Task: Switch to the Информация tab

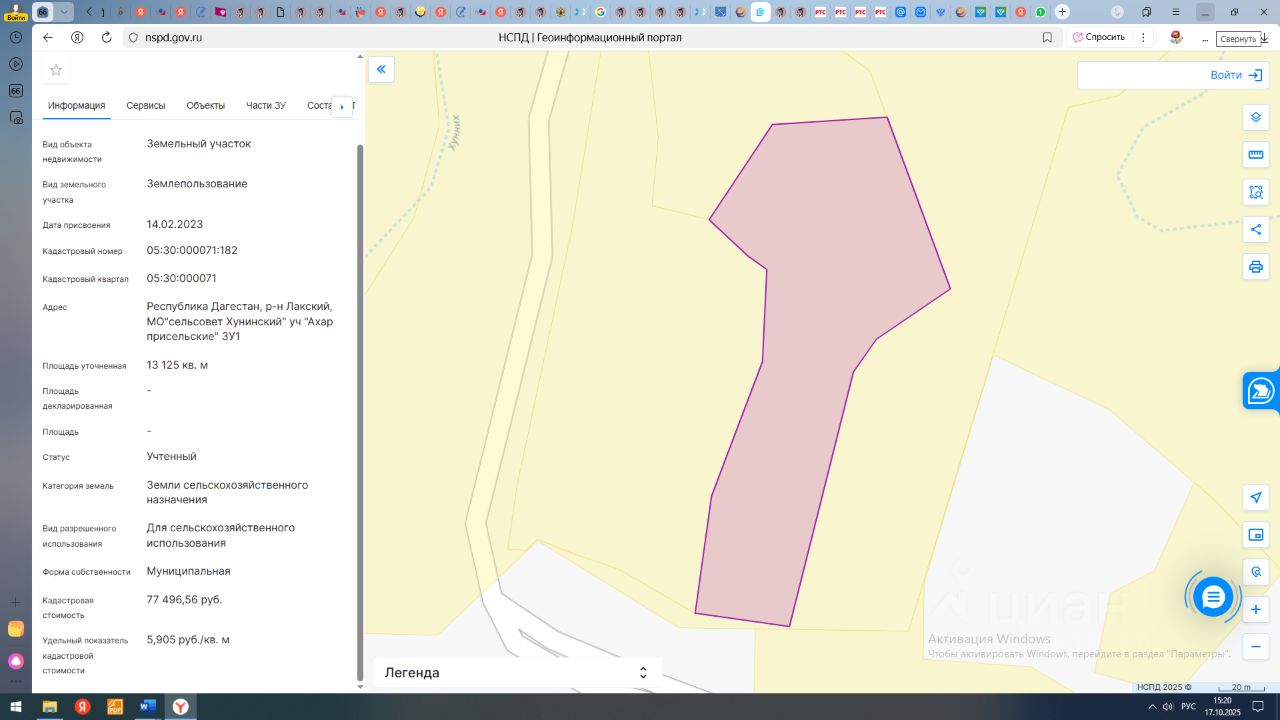Action: (76, 106)
